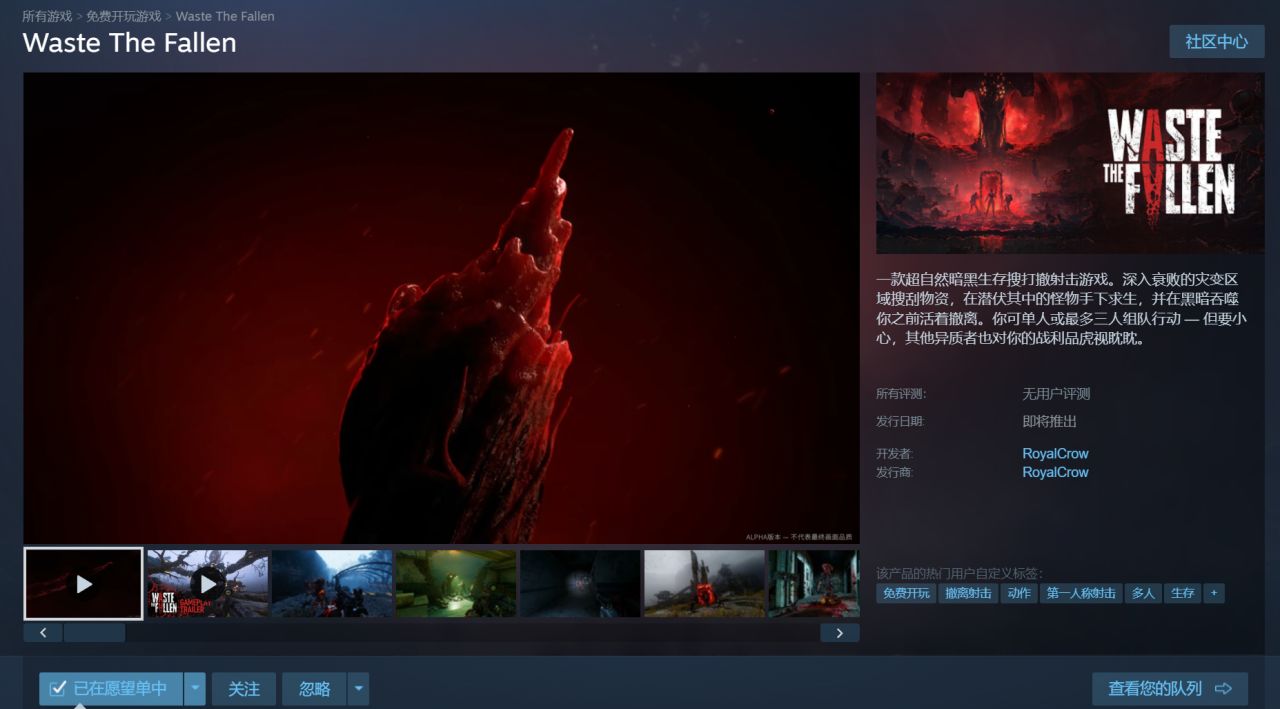Play the first video thumbnail
Image resolution: width=1280 pixels, height=709 pixels.
pos(83,583)
